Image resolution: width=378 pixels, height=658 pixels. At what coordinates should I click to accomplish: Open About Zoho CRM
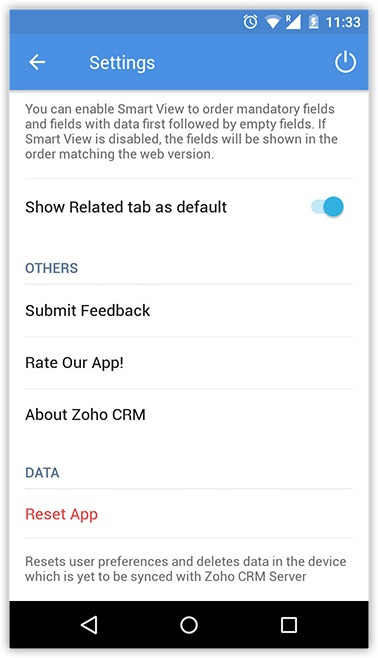point(189,415)
